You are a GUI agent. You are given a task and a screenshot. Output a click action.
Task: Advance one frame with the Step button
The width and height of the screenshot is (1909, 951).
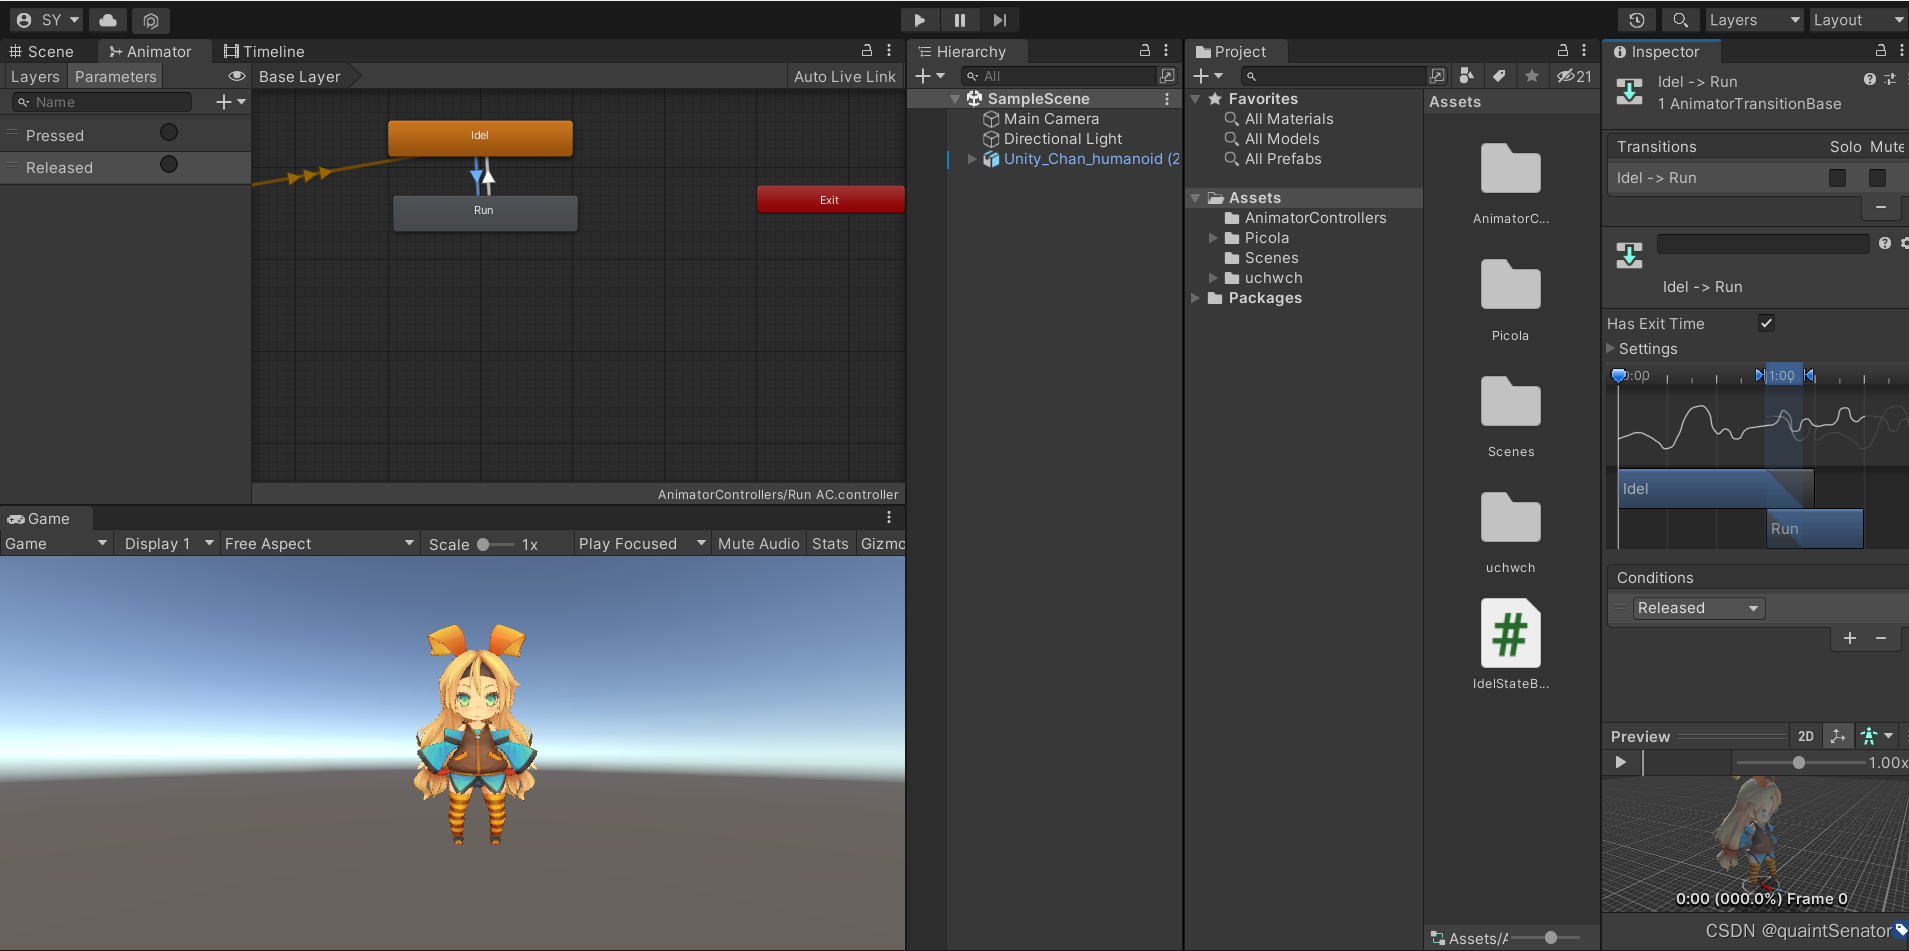[x=999, y=20]
